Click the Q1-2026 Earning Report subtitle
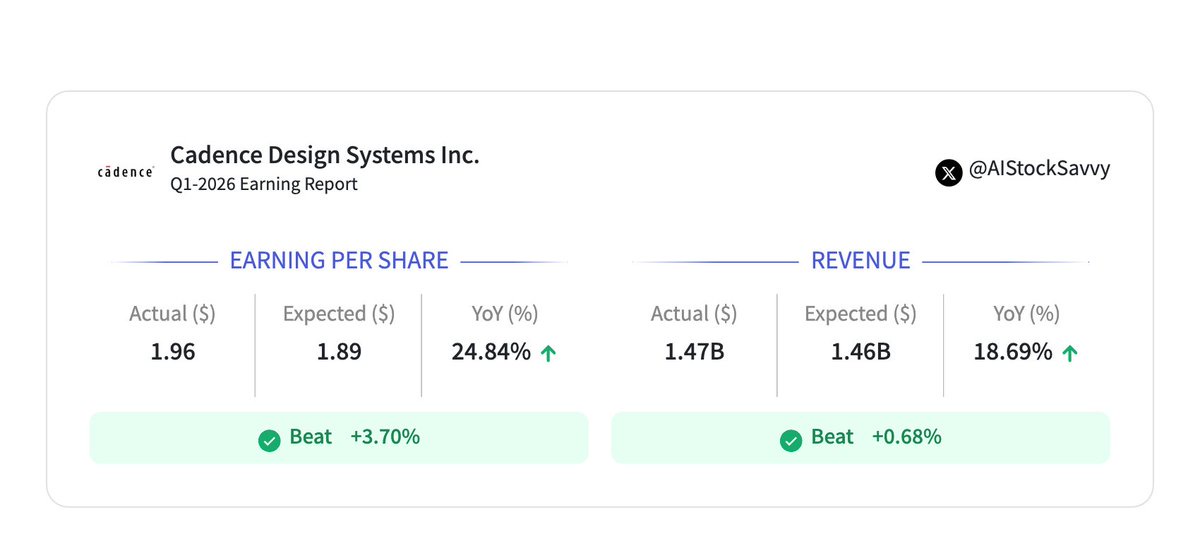 point(264,184)
